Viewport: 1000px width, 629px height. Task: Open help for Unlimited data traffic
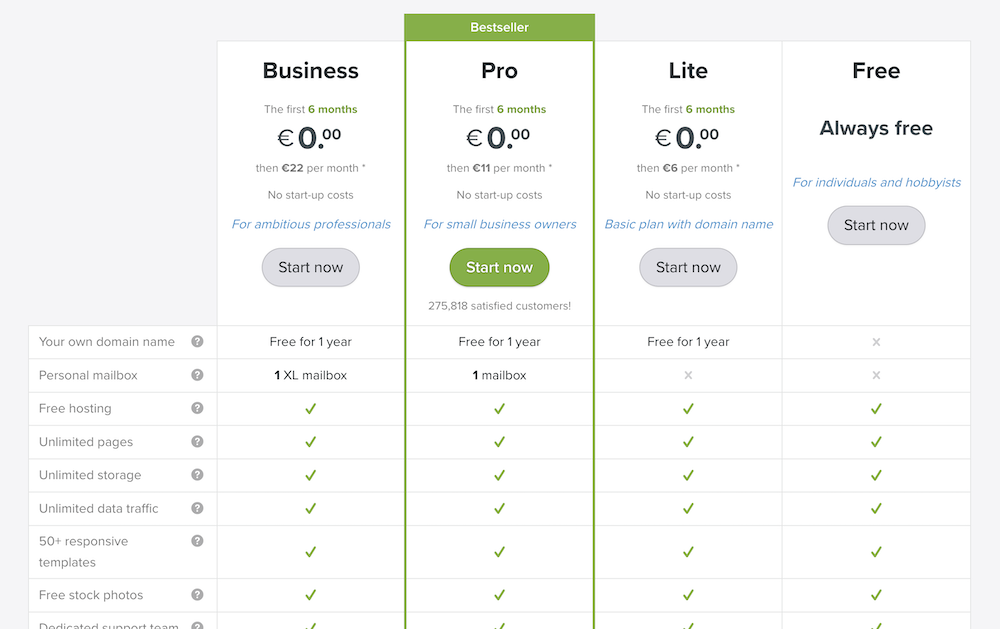tap(197, 508)
